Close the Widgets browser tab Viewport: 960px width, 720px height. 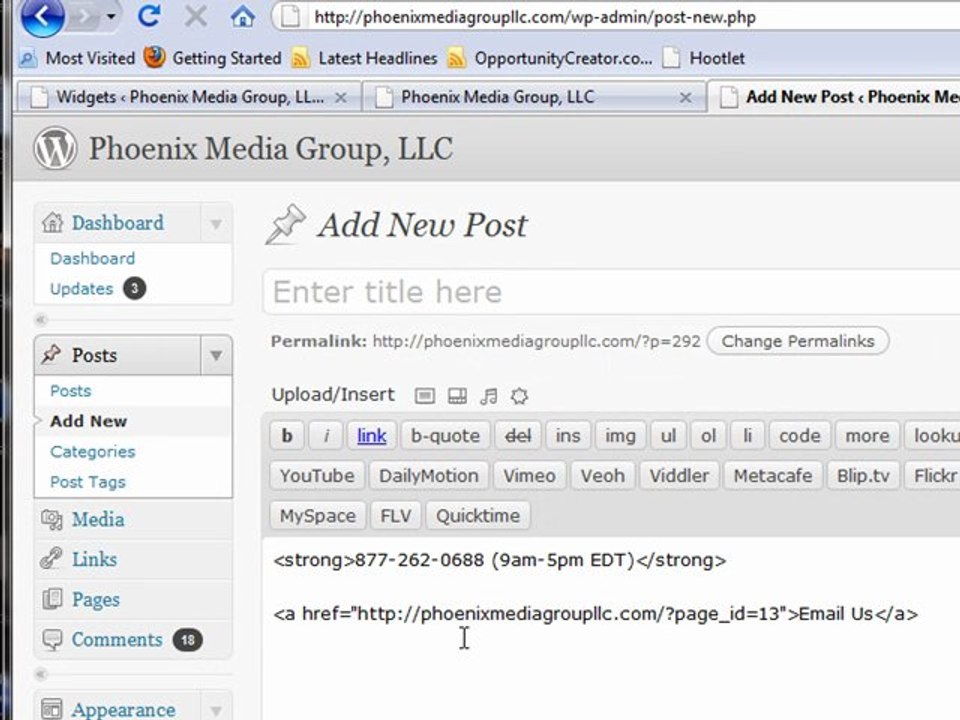[341, 97]
